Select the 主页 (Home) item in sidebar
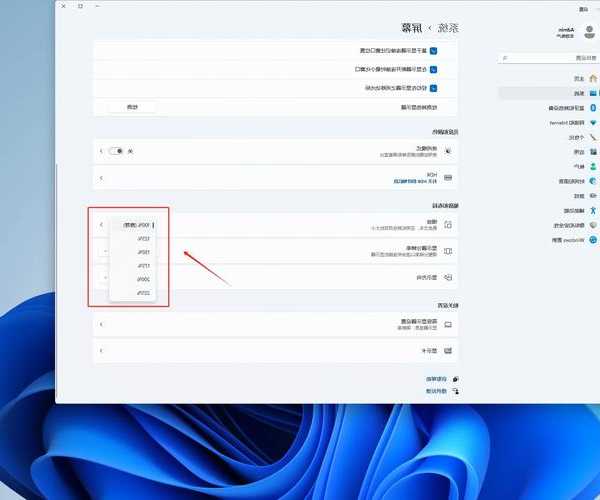The width and height of the screenshot is (600, 500). 578,78
